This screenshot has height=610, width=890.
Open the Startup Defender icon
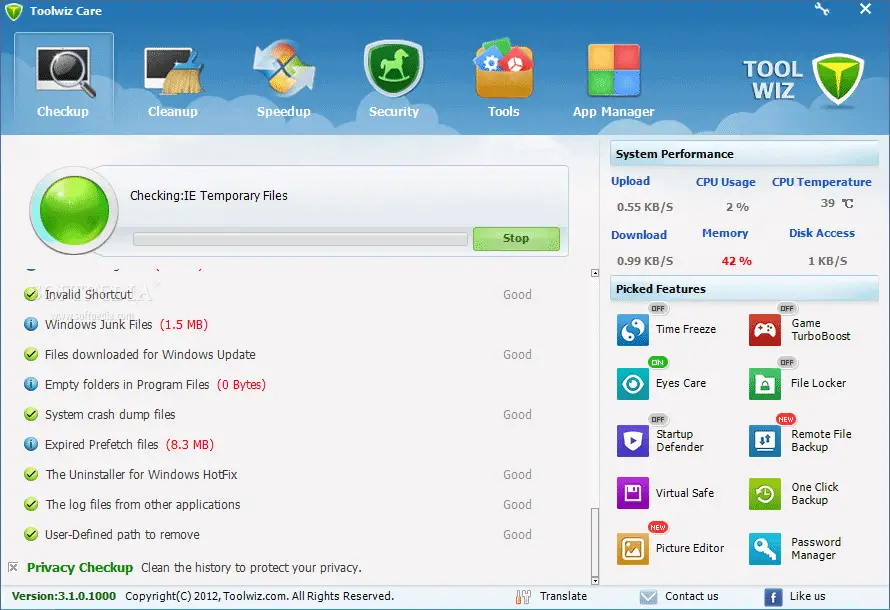632,440
